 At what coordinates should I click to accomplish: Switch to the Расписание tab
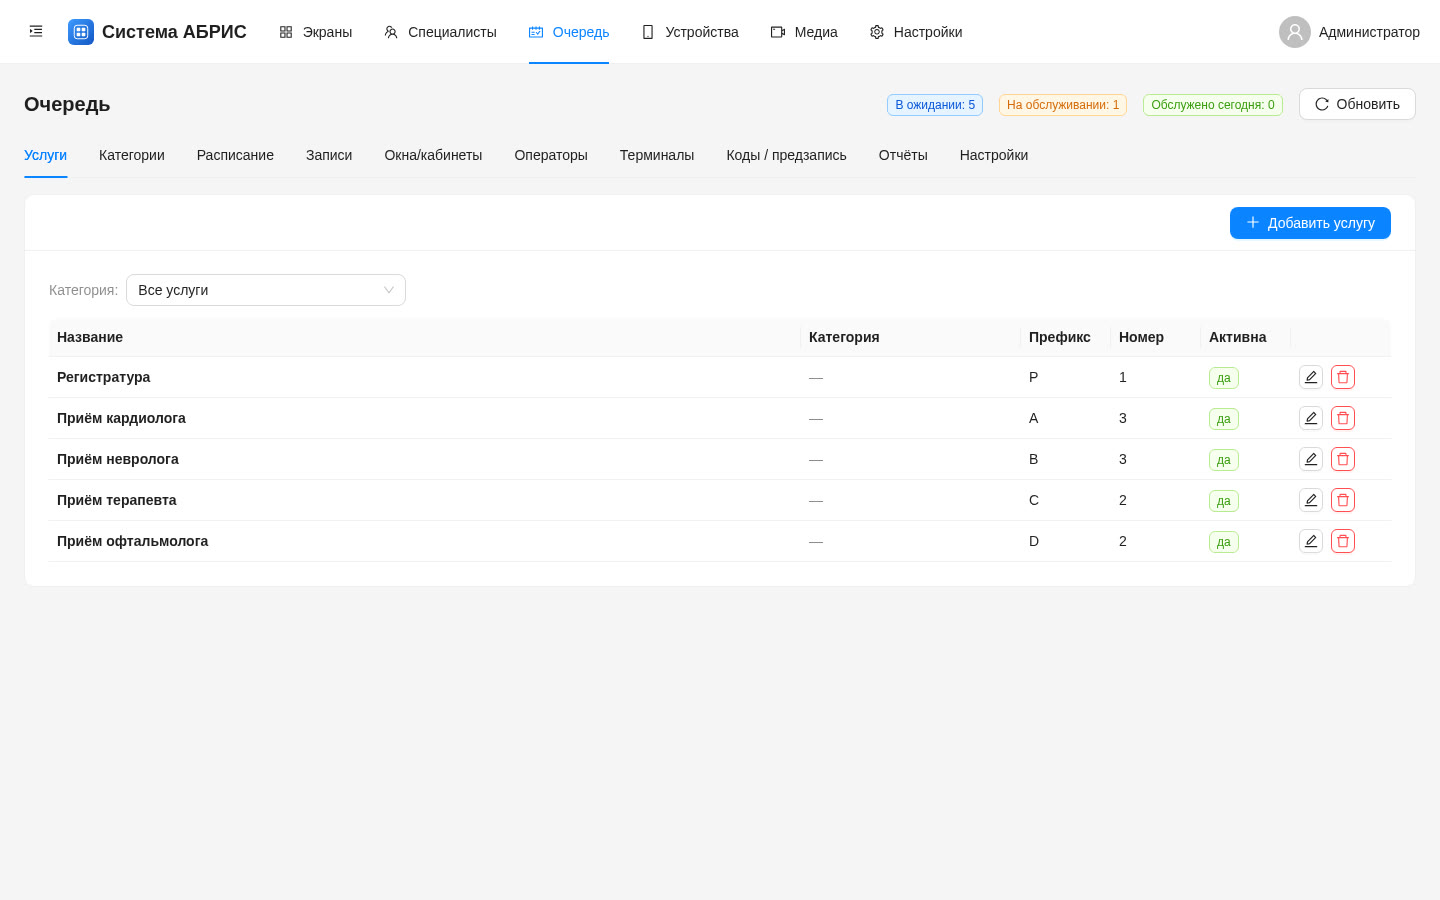click(x=235, y=155)
